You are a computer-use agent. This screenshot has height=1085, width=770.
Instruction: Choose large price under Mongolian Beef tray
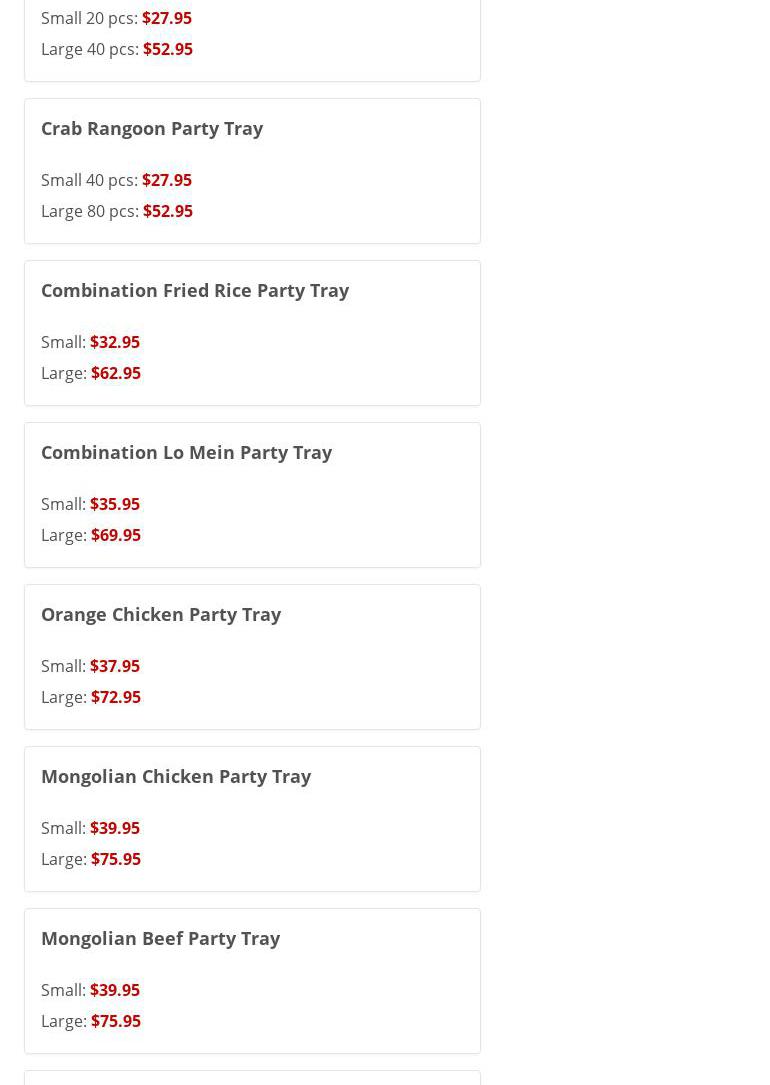pos(116,1021)
